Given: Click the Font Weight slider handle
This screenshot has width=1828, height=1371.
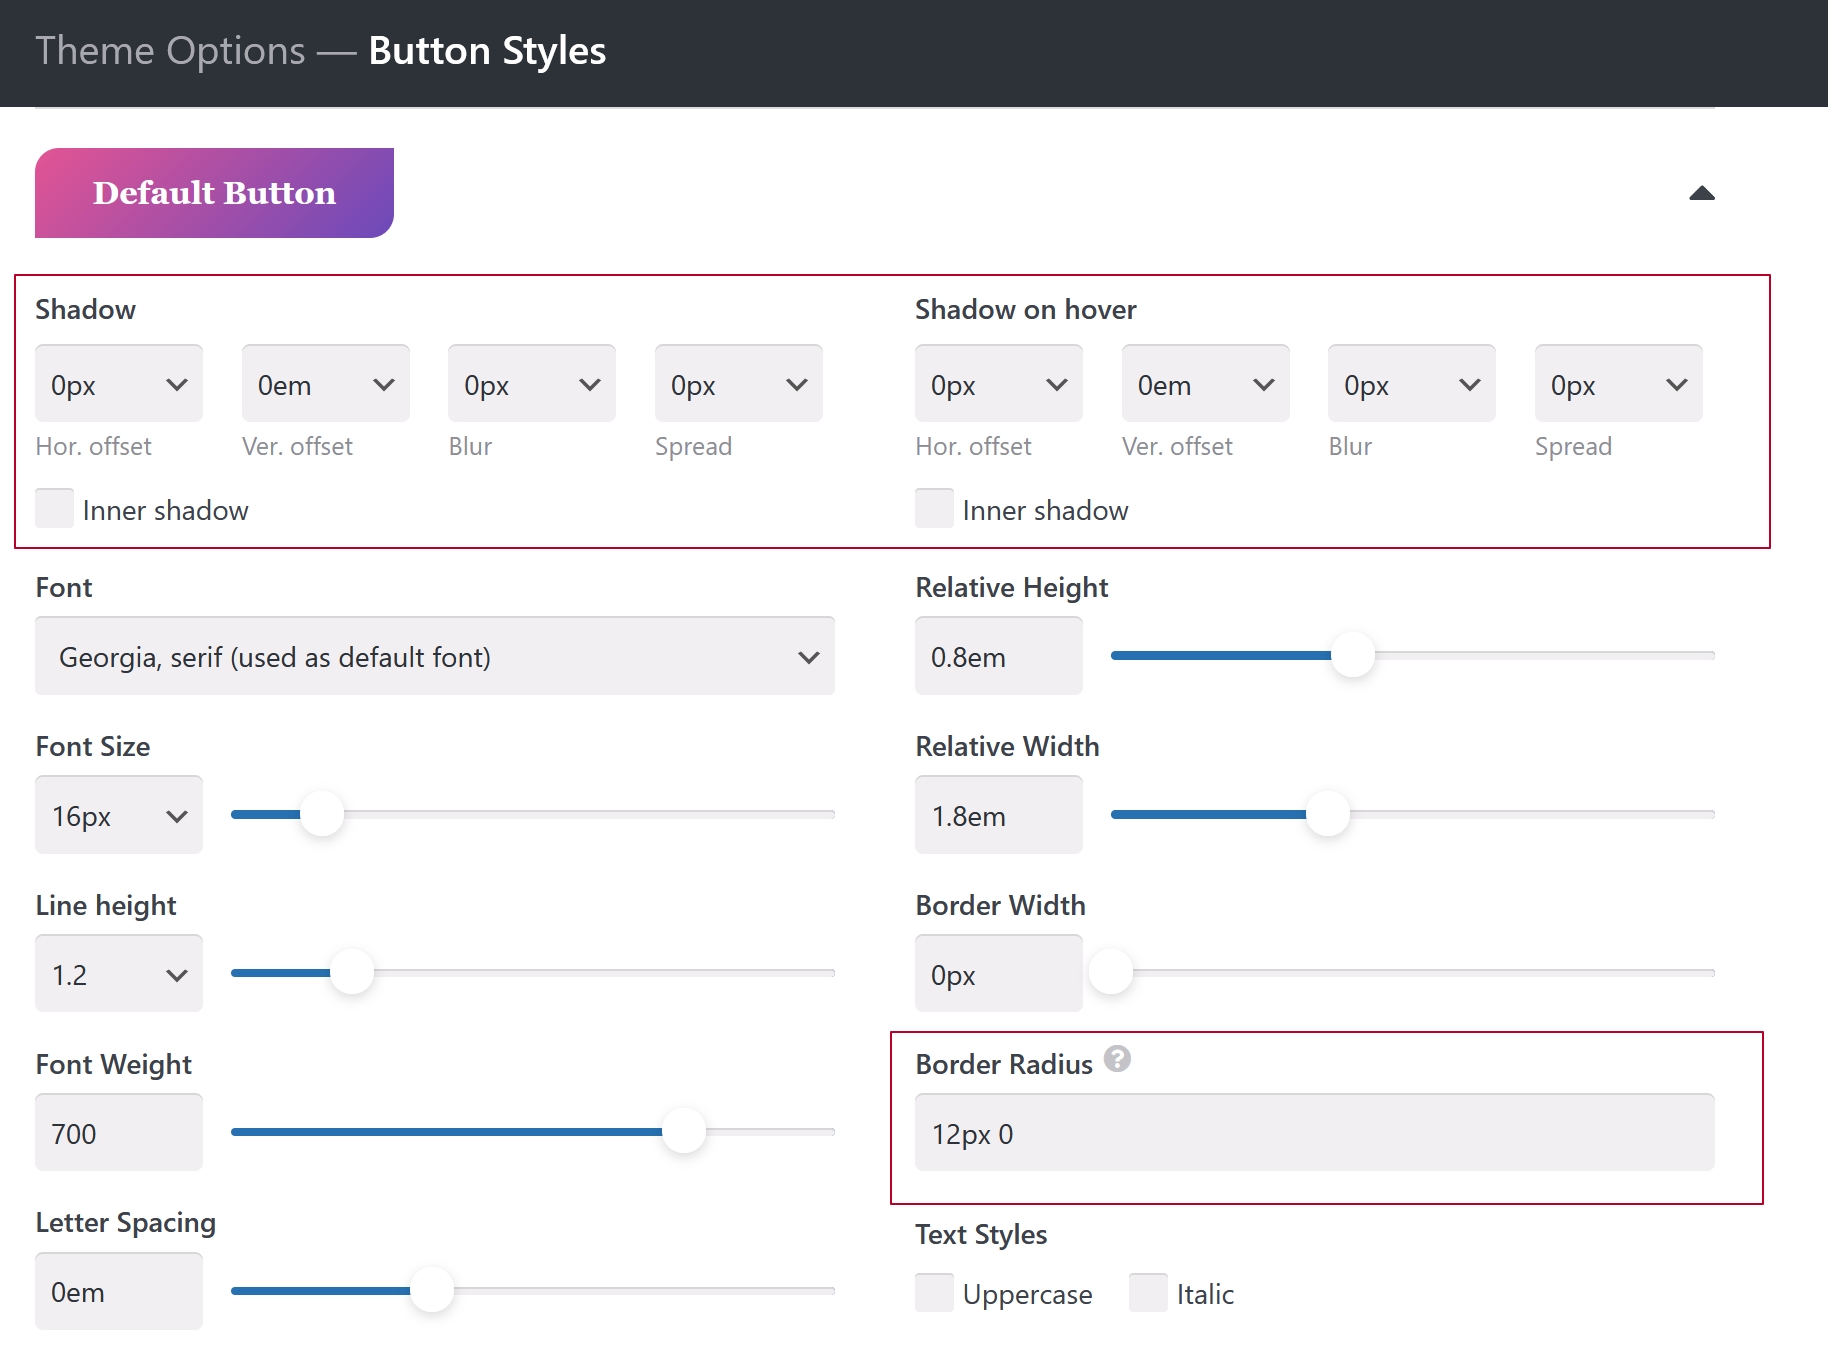Looking at the screenshot, I should [684, 1132].
